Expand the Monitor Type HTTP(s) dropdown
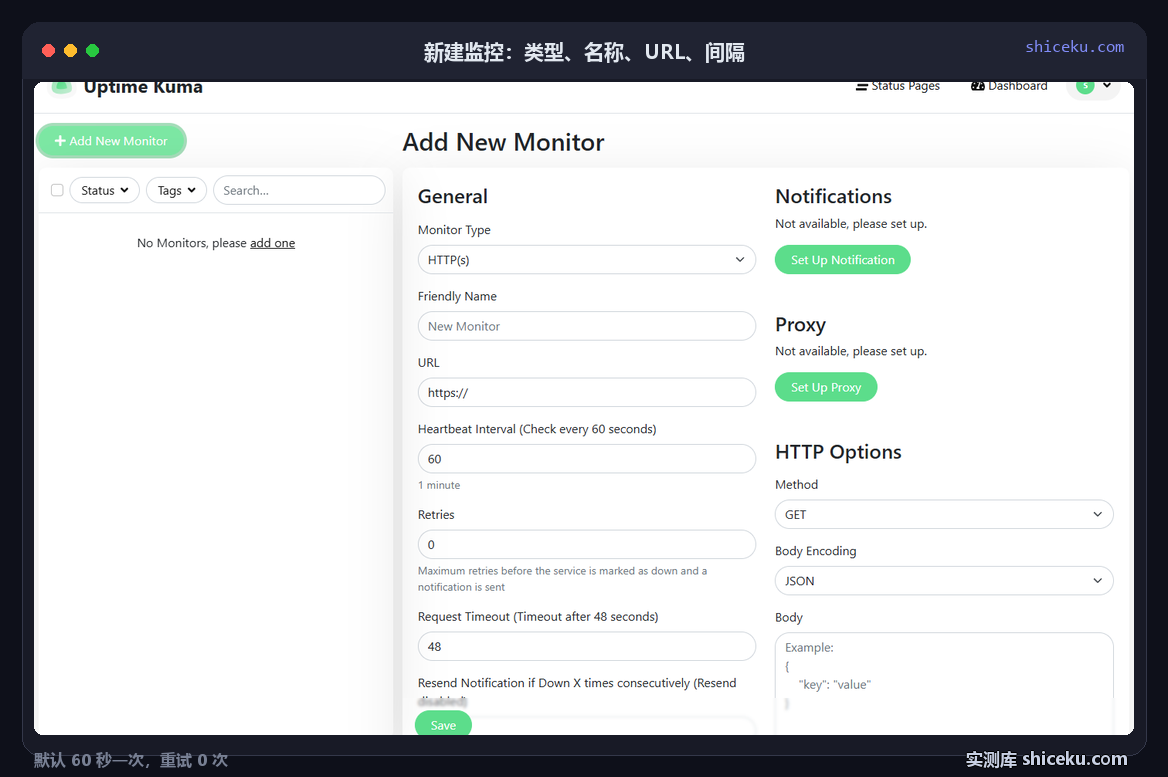 tap(587, 259)
